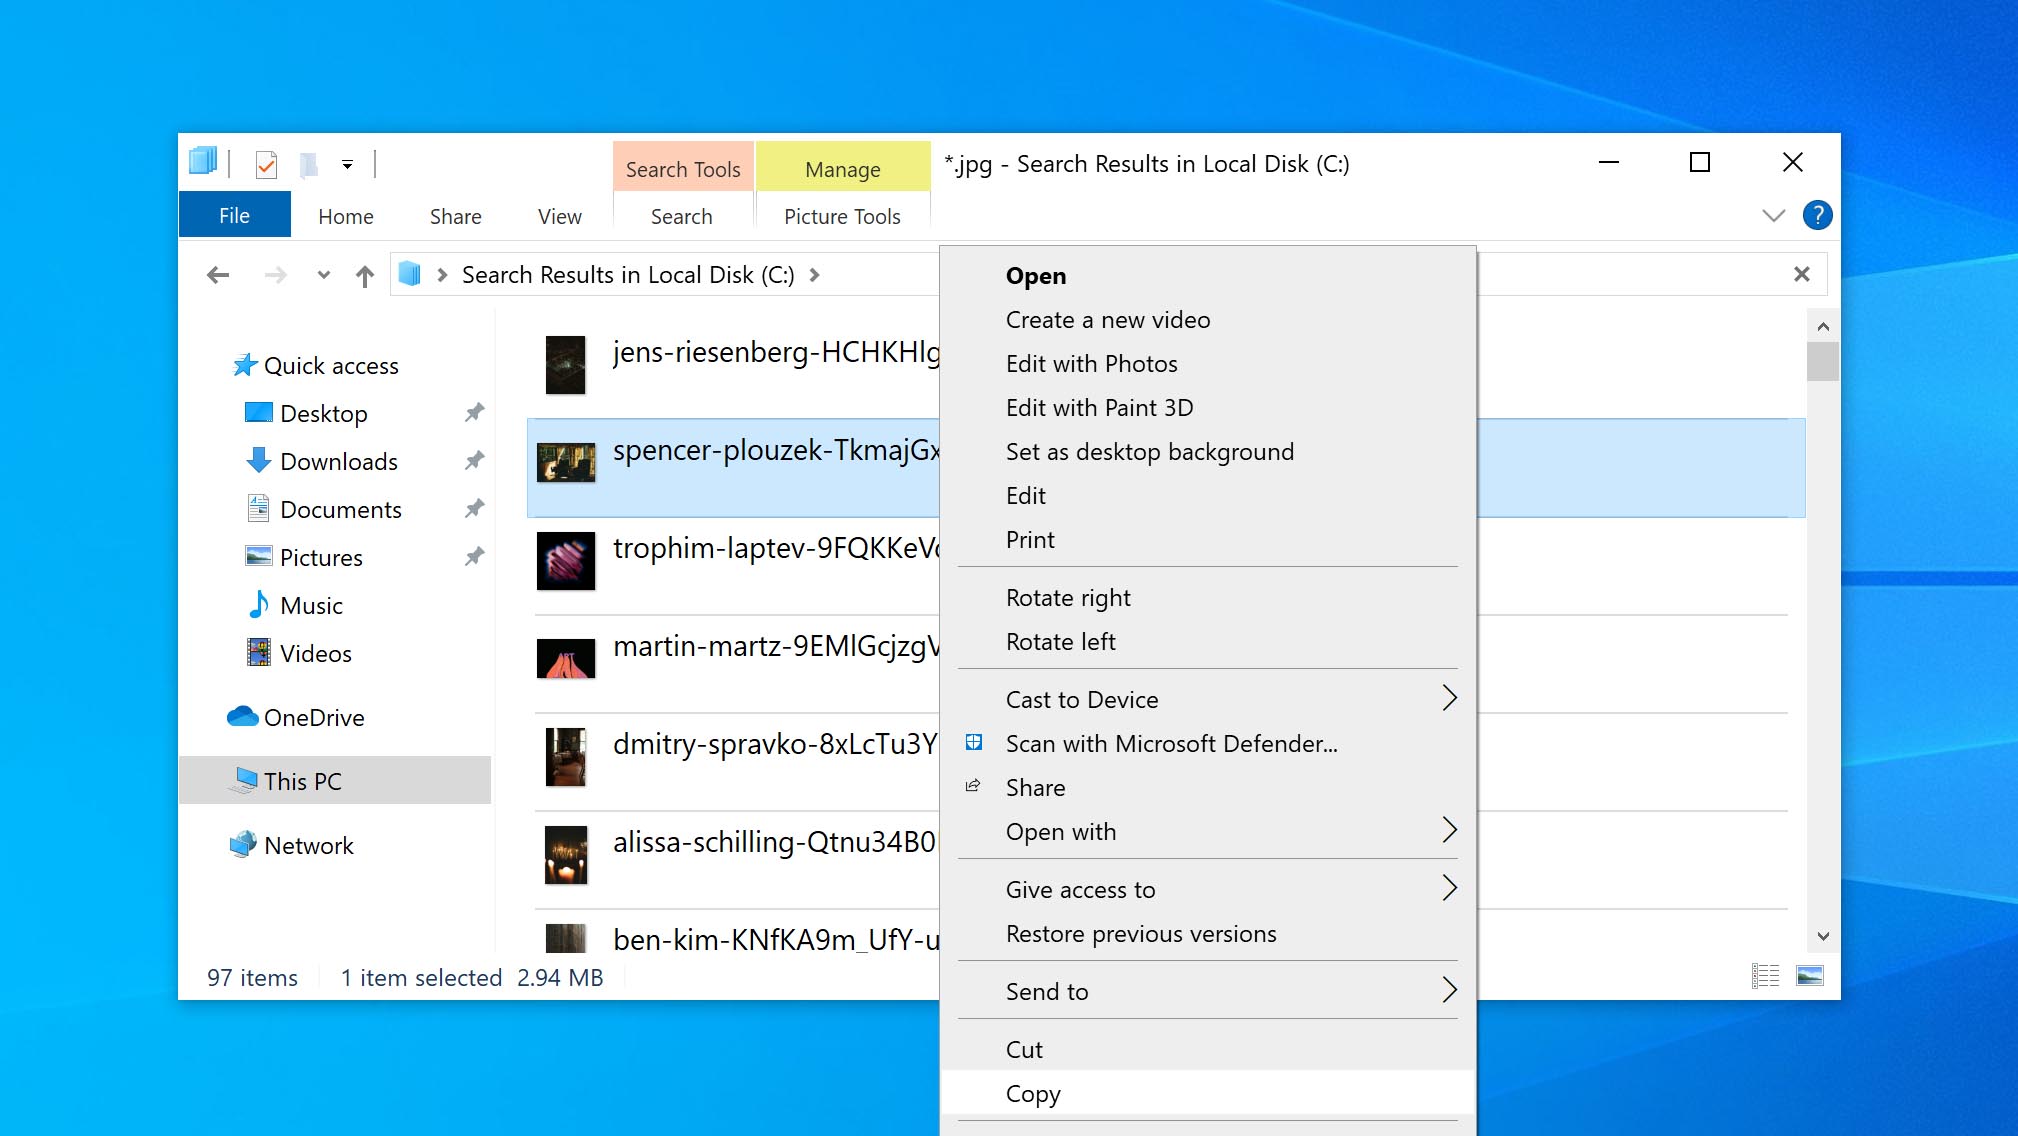Select the Share icon in the context menu
The width and height of the screenshot is (2018, 1136).
pos(972,787)
